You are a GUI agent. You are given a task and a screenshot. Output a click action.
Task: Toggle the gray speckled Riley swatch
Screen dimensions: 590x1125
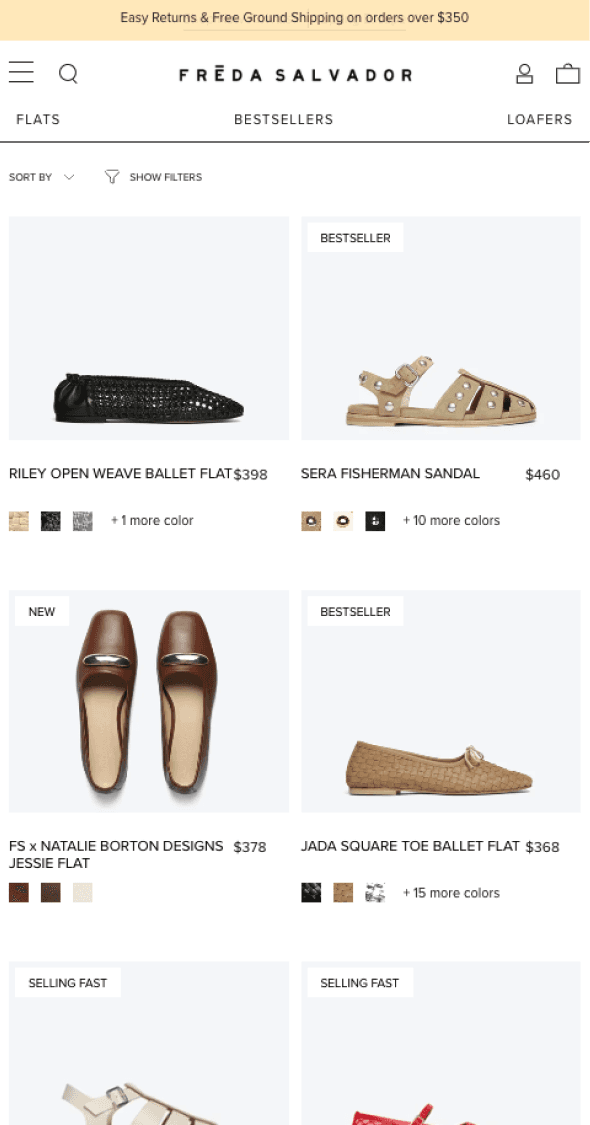(x=82, y=521)
